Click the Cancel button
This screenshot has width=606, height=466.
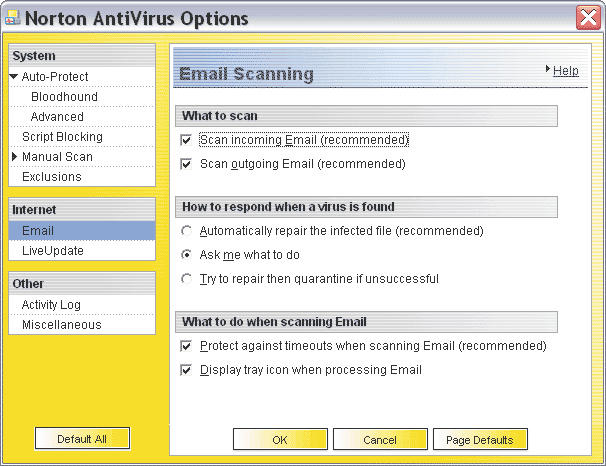380,439
